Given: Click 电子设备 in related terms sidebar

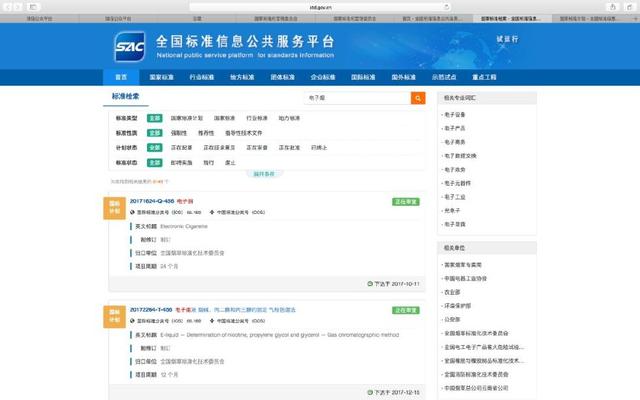Looking at the screenshot, I should (x=455, y=115).
